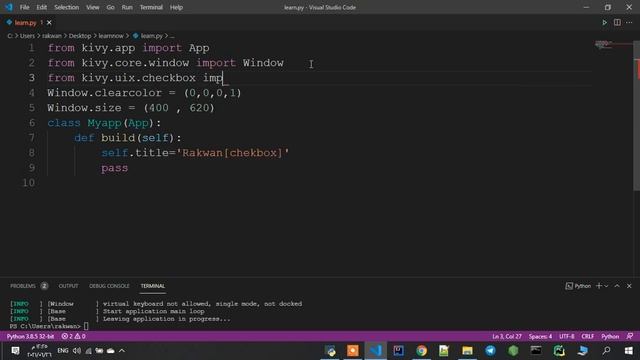
Task: Open the notification center icon
Action: [x=16, y=351]
